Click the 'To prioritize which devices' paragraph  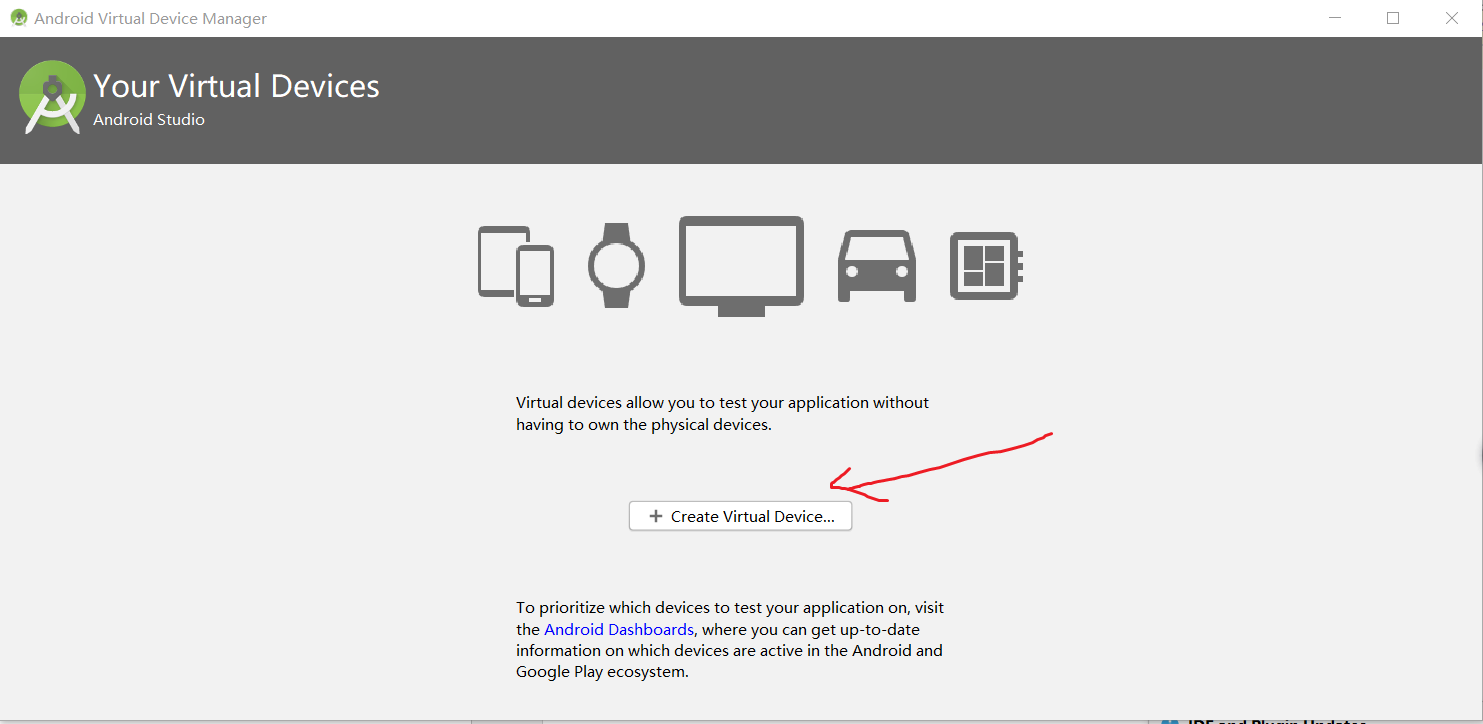tap(730, 640)
